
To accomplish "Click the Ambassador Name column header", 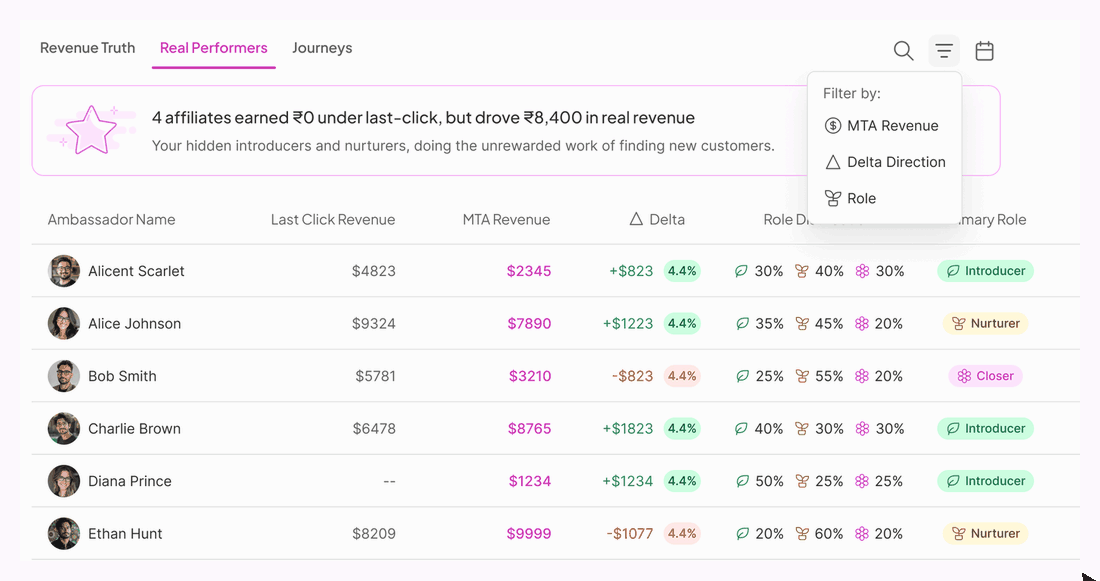I will pyautogui.click(x=112, y=220).
